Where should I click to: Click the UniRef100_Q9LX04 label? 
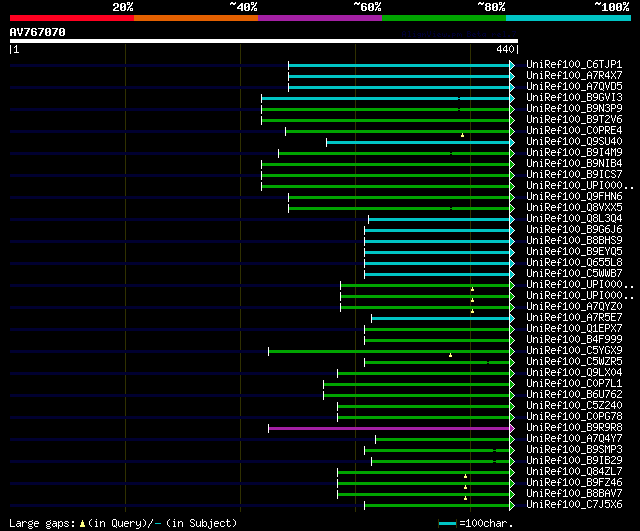pyautogui.click(x=574, y=373)
